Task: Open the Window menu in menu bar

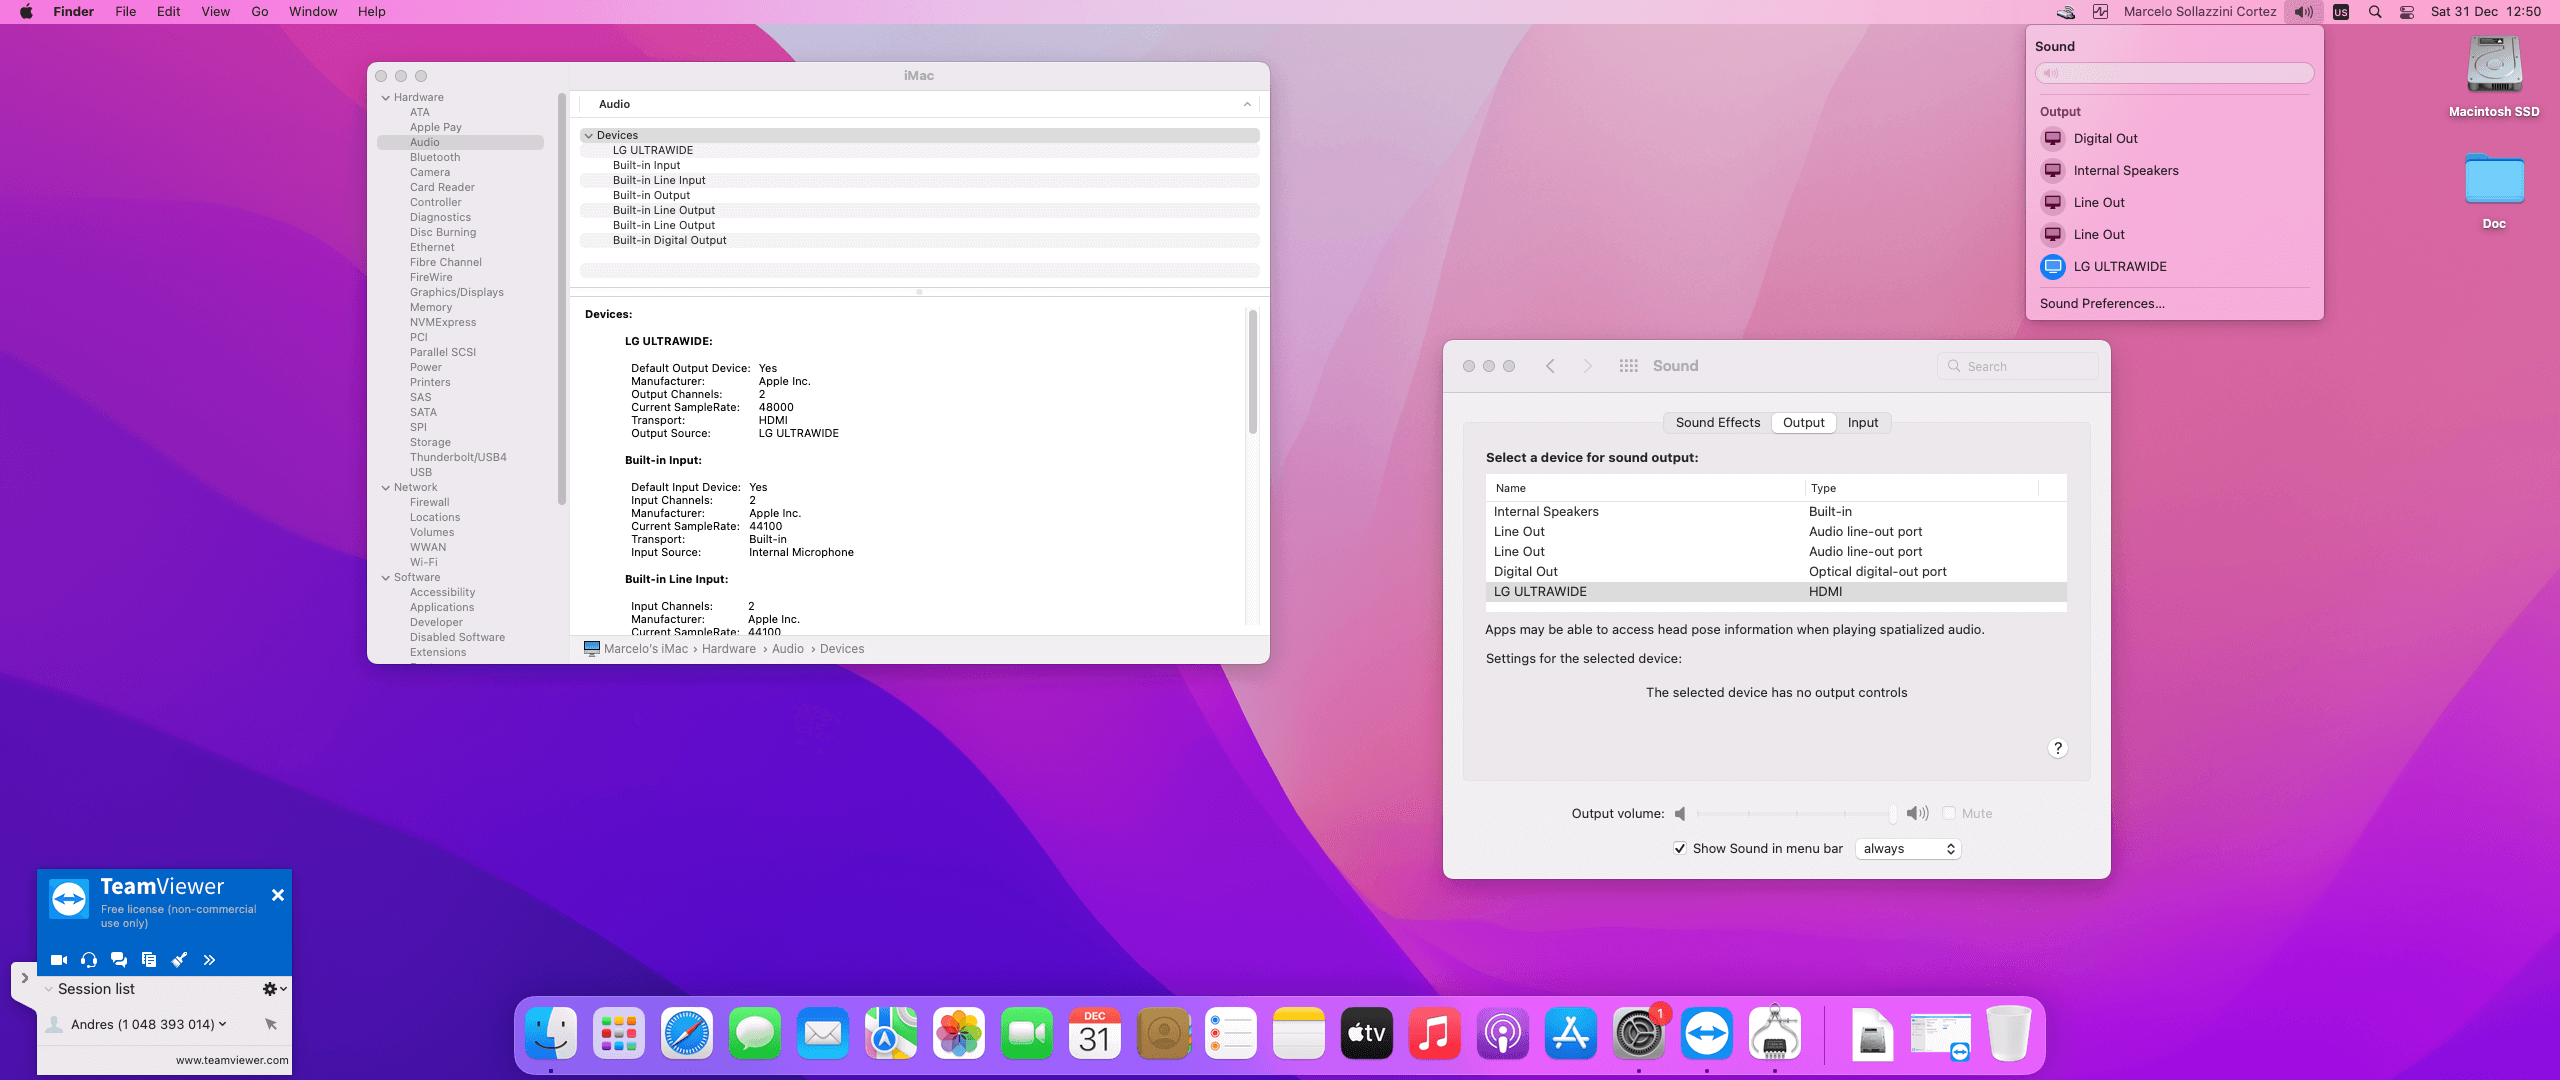Action: pyautogui.click(x=313, y=12)
